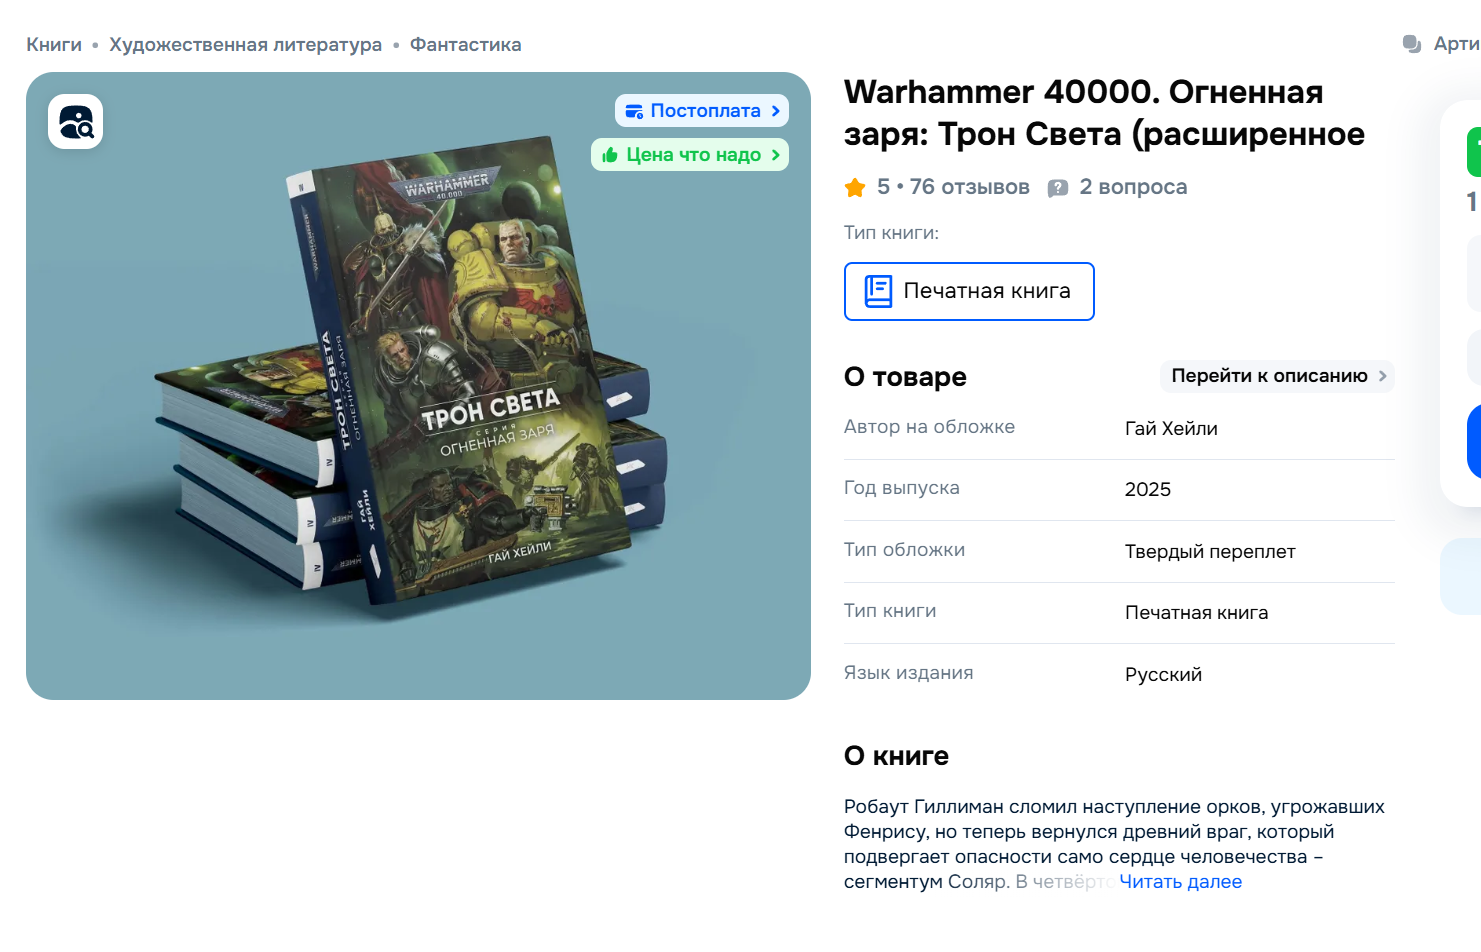This screenshot has width=1481, height=952.
Task: Go to Книги breadcrumb
Action: point(54,45)
